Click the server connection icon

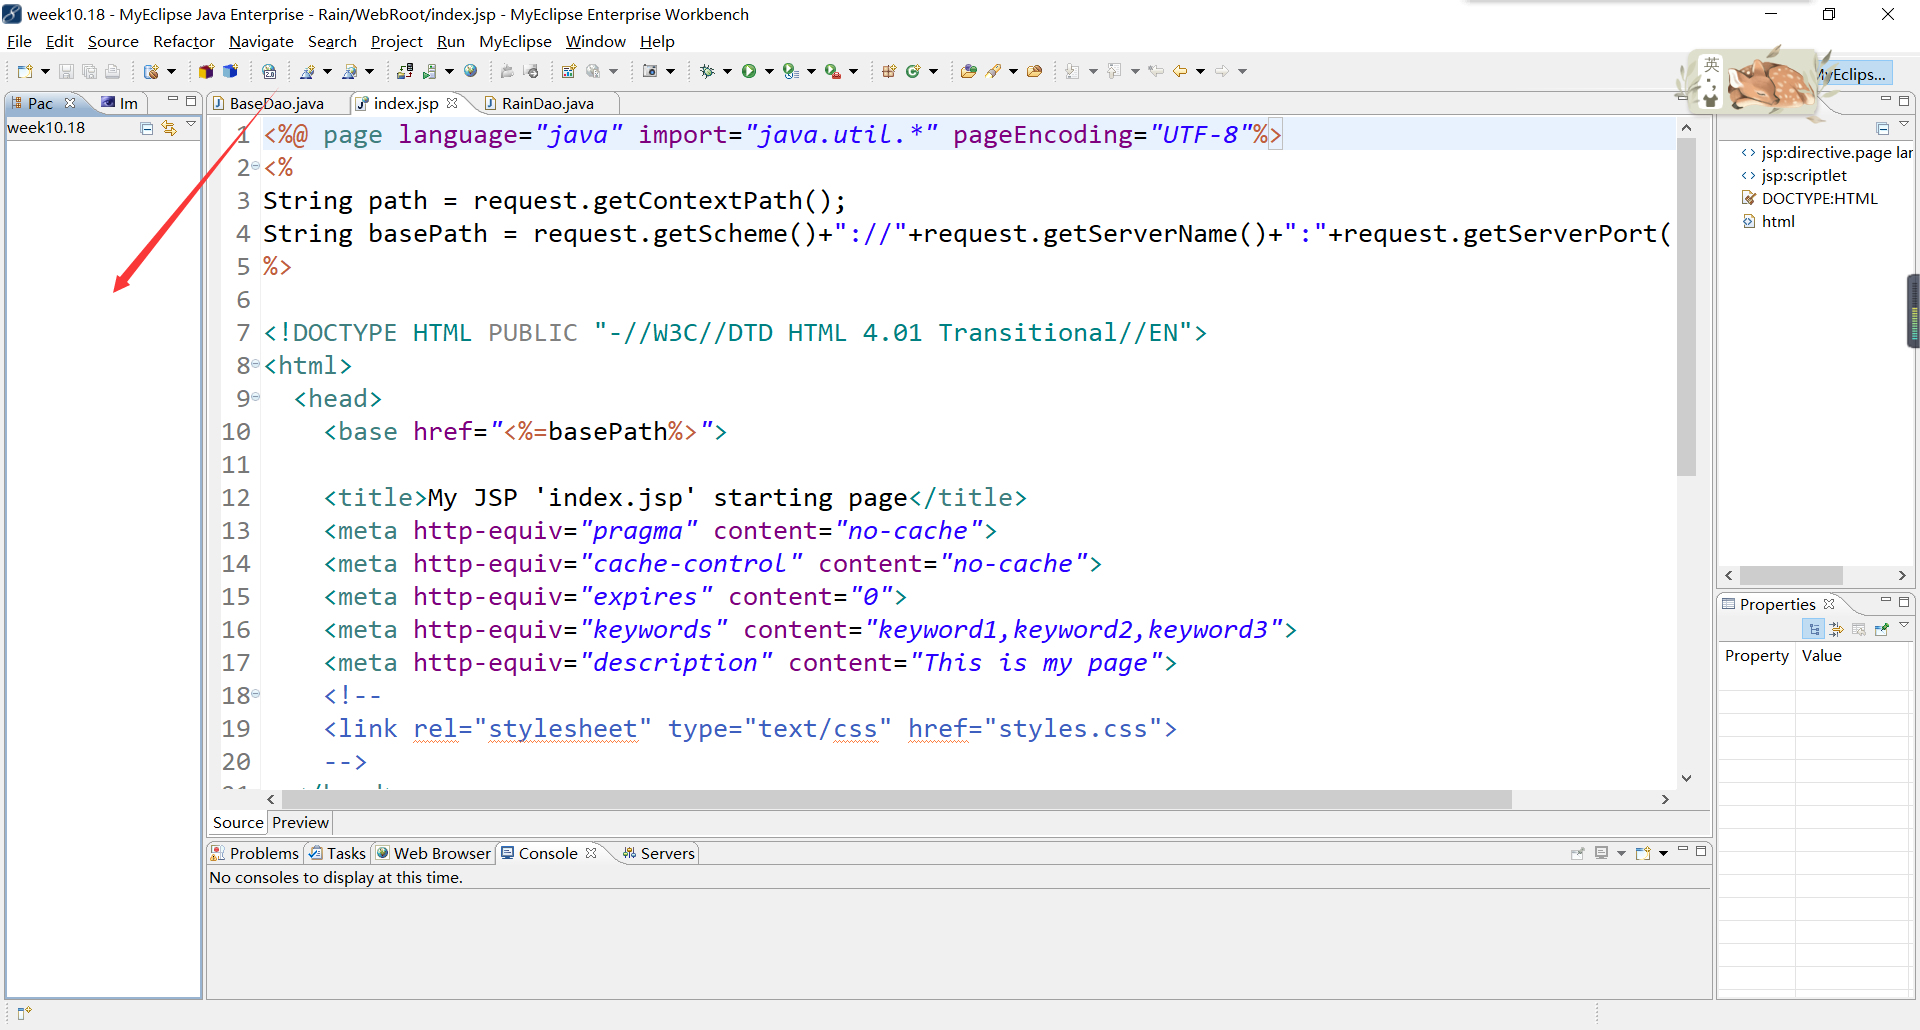click(405, 71)
